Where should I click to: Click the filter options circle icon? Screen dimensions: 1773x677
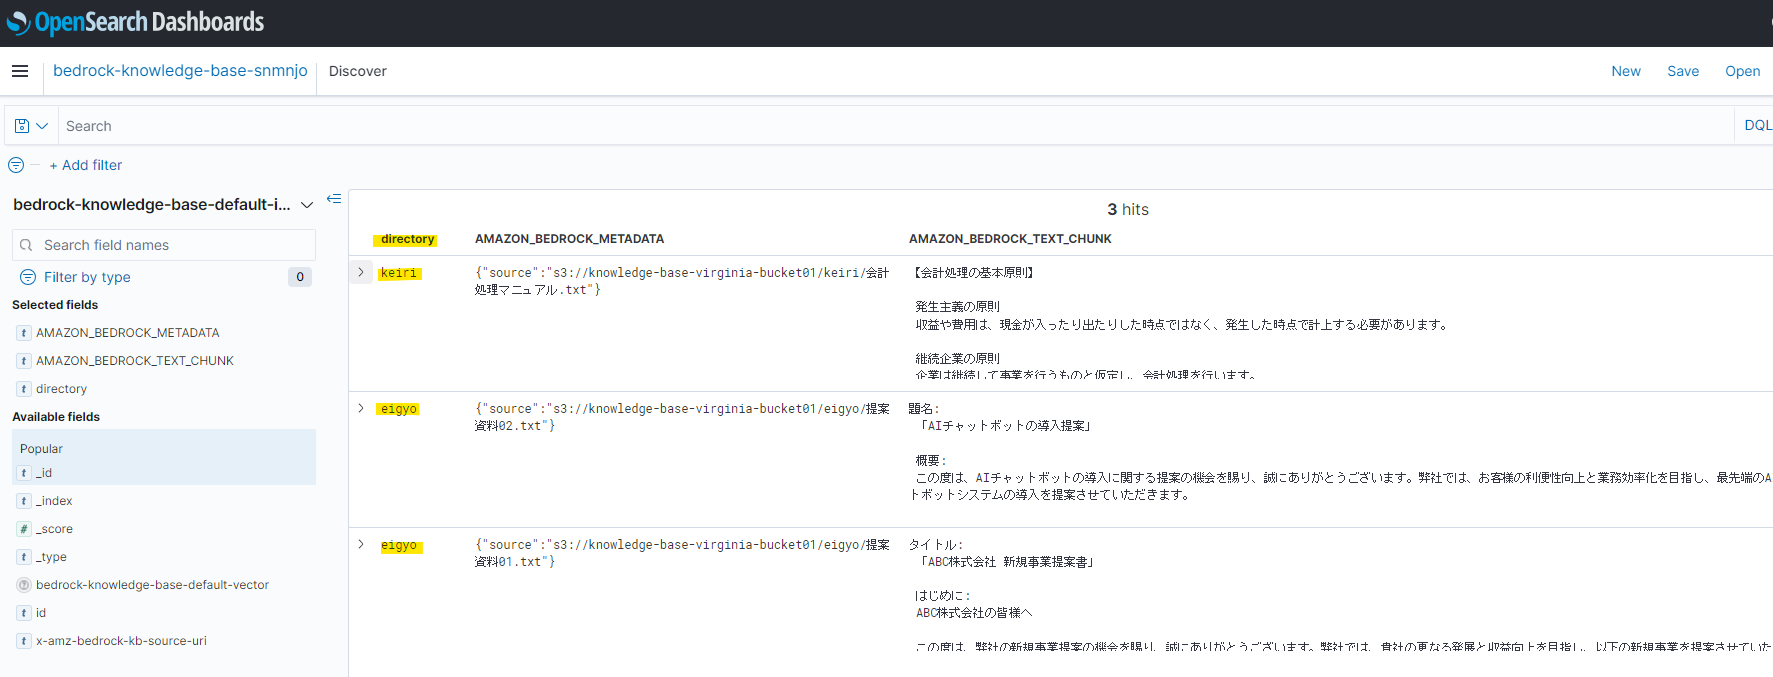pos(16,165)
